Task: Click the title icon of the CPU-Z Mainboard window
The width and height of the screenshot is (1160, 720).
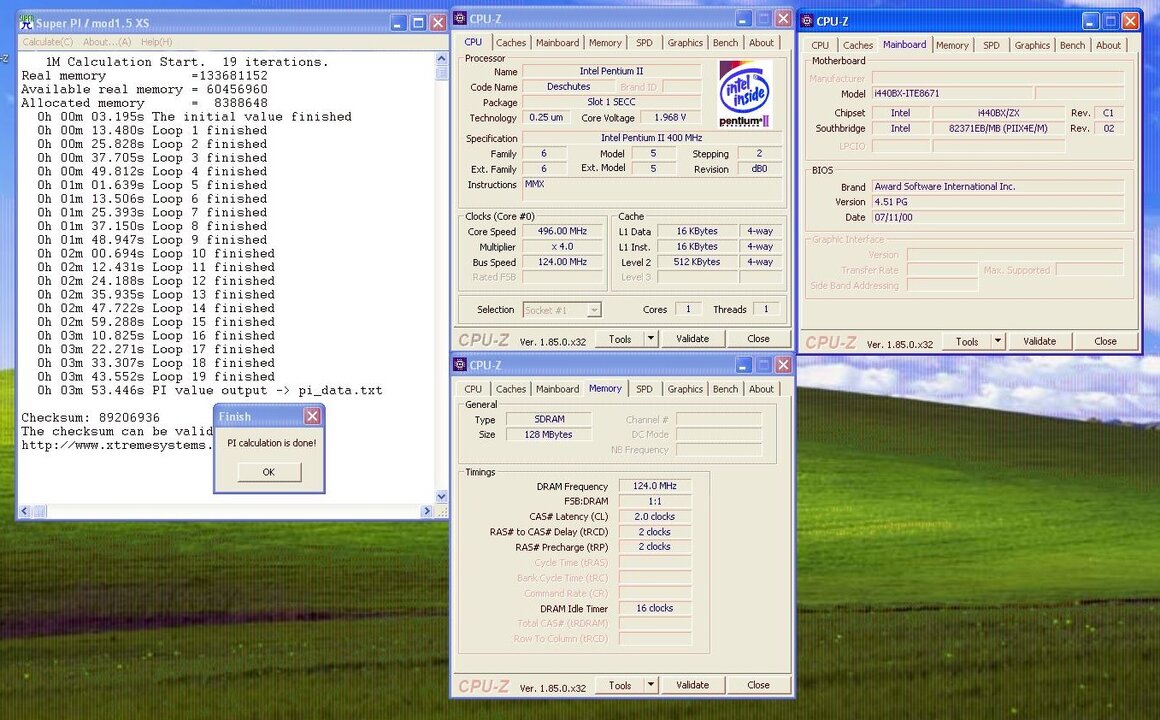Action: [x=807, y=21]
